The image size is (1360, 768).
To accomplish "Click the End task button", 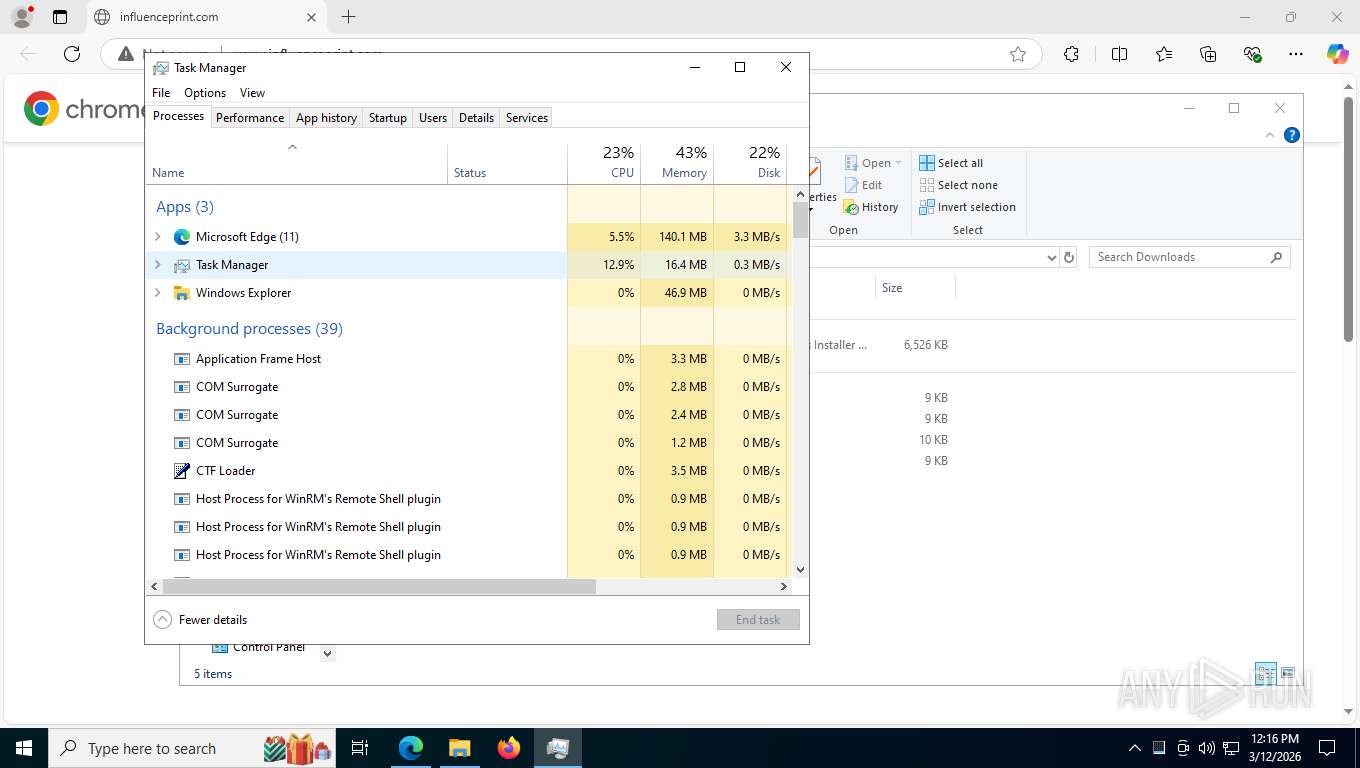I will (x=758, y=620).
